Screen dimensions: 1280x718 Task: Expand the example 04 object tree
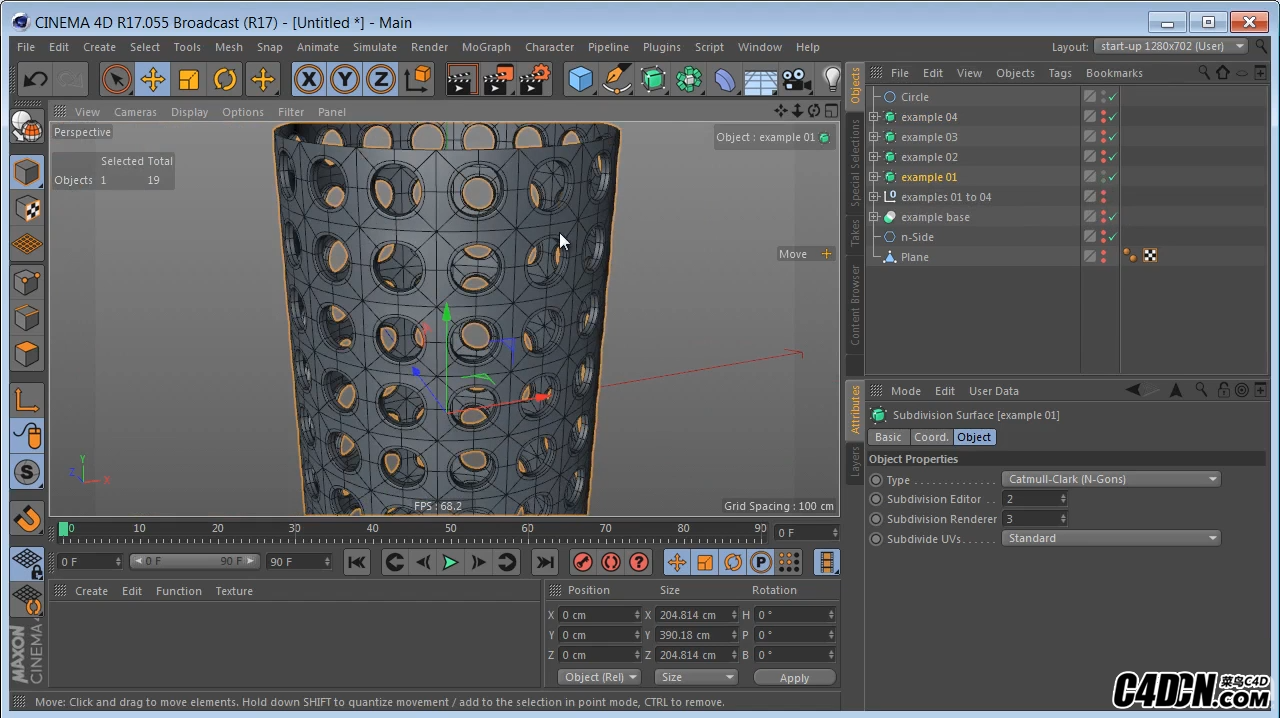pos(874,117)
